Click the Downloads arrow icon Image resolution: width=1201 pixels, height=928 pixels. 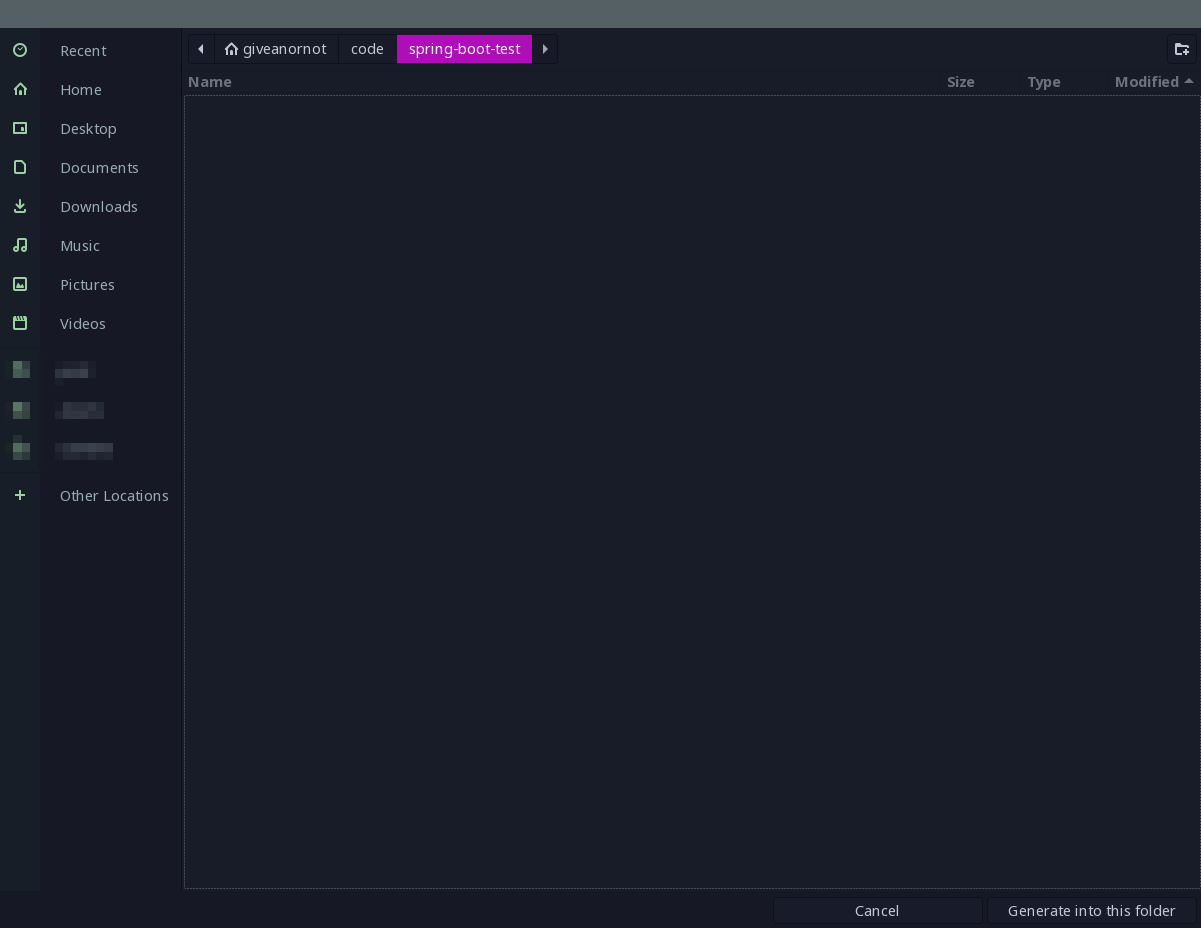point(20,206)
